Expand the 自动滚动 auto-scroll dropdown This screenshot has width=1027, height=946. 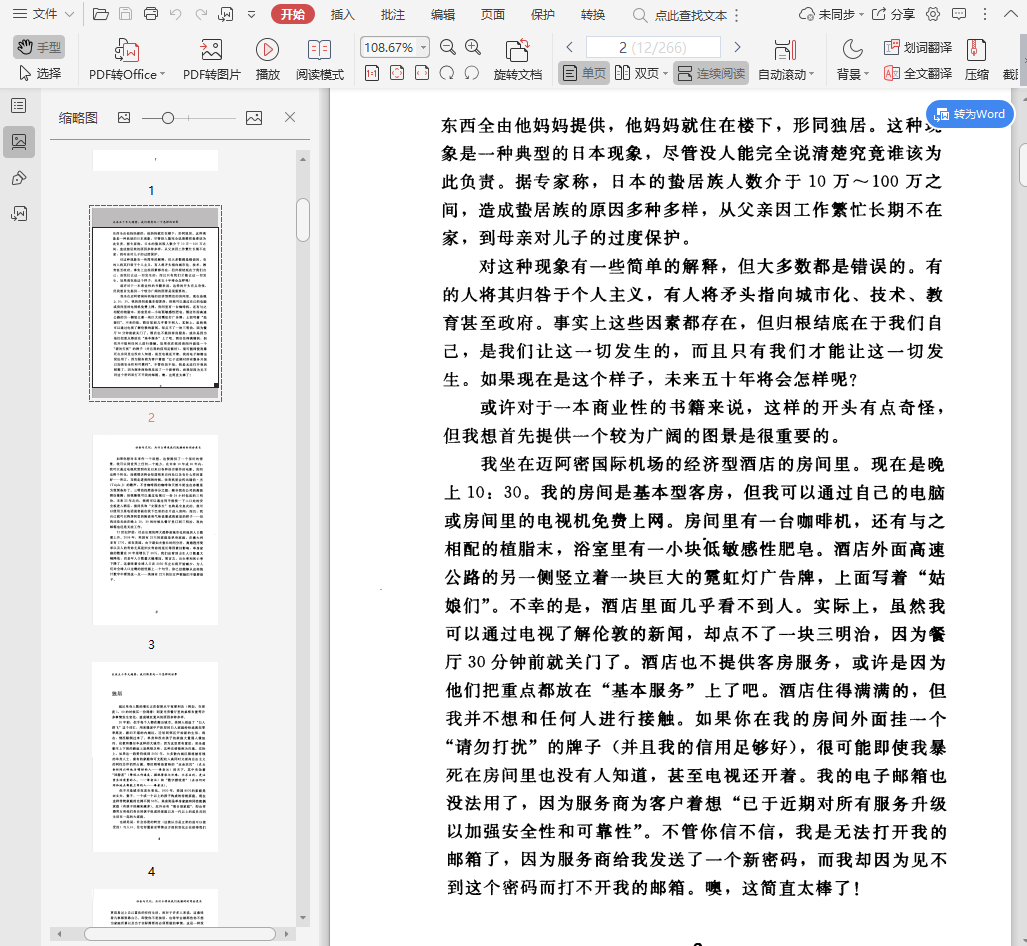811,74
